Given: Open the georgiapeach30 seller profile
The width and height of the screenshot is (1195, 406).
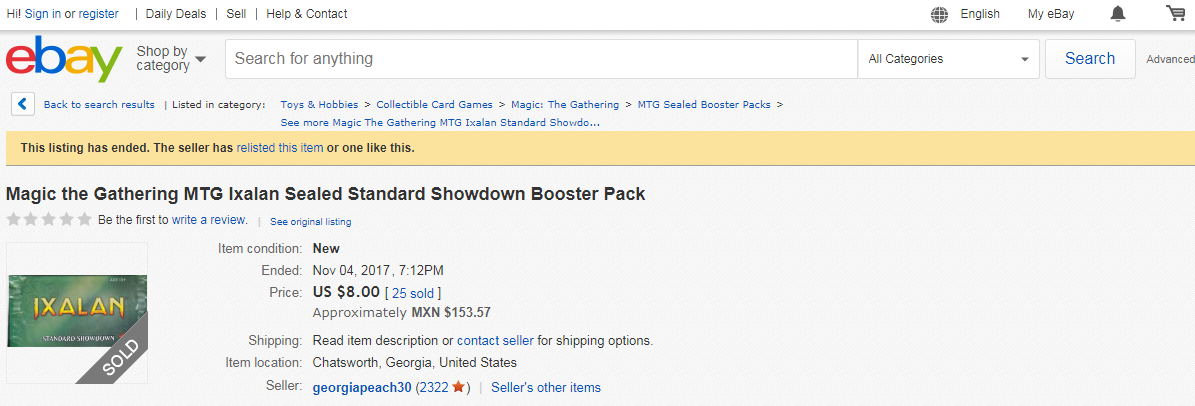Looking at the screenshot, I should 362,388.
